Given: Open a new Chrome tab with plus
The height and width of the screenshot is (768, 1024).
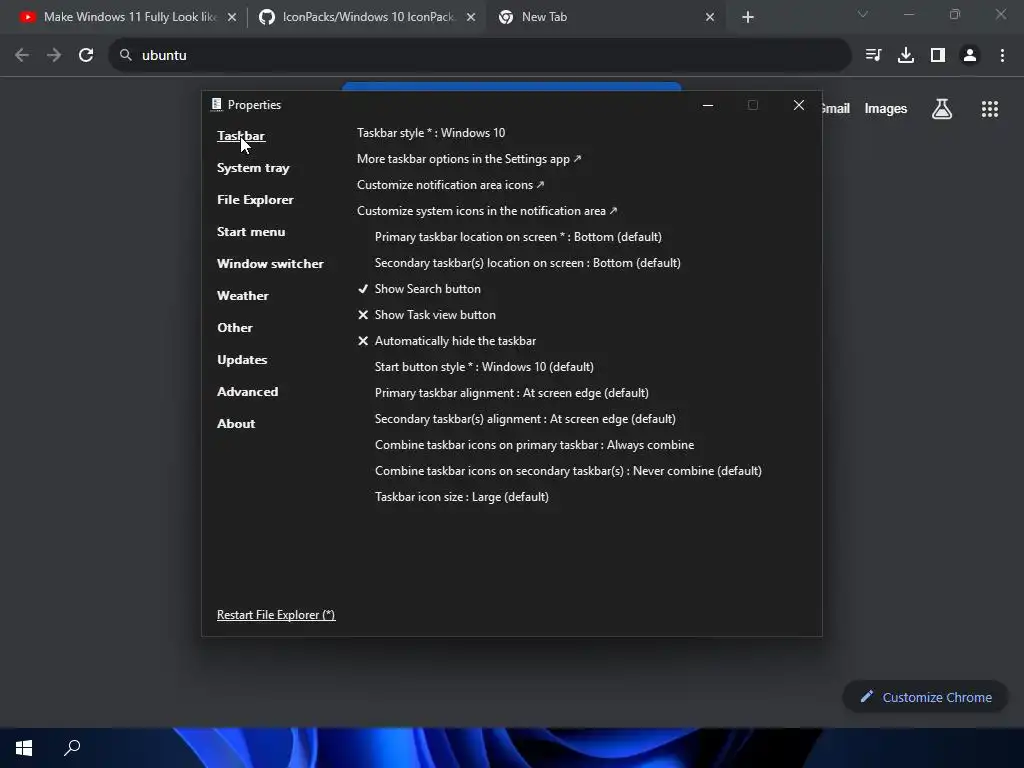Looking at the screenshot, I should 748,17.
